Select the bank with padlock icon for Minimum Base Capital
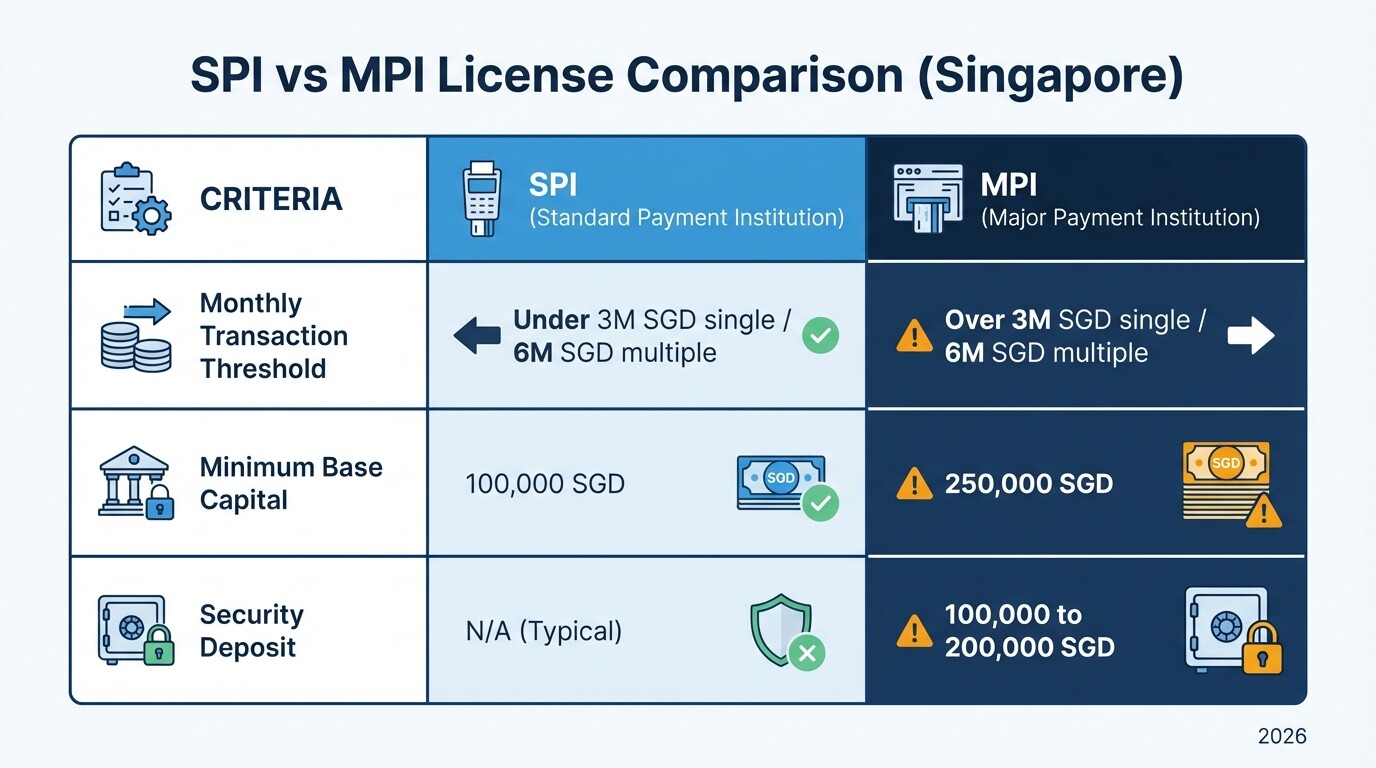 click(137, 480)
